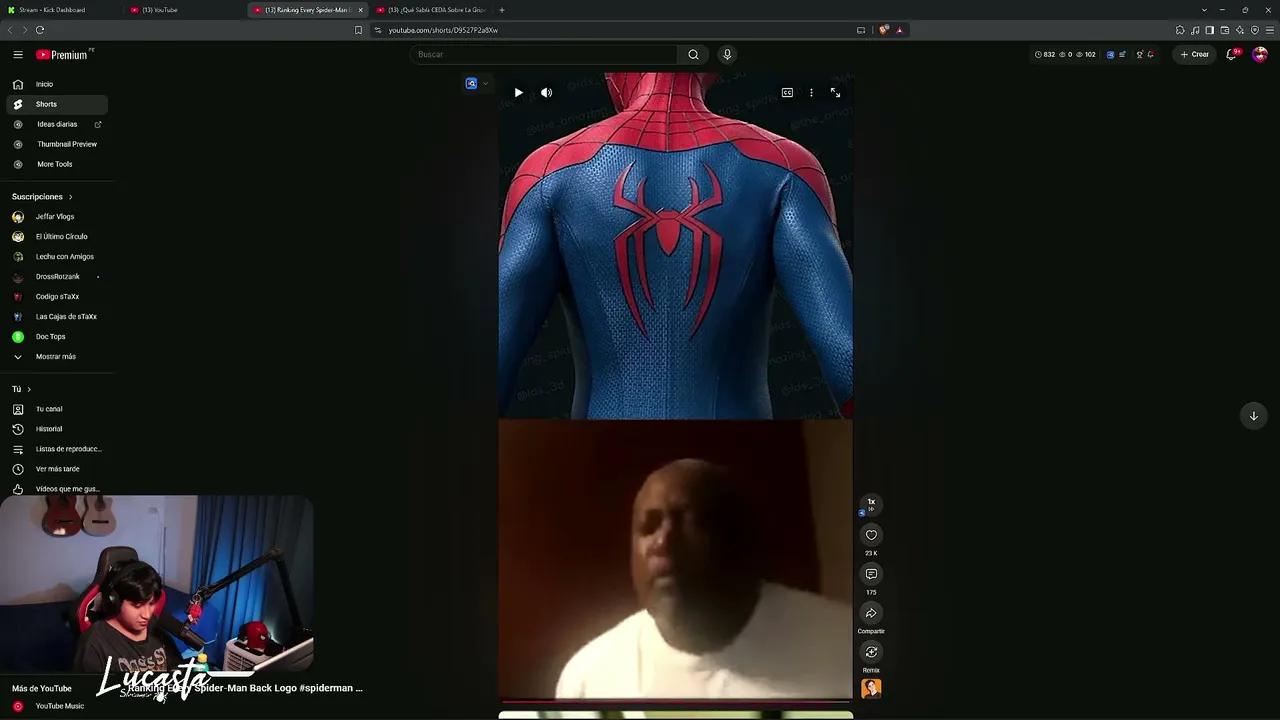
Task: Click the search magnifier button
Action: (693, 55)
